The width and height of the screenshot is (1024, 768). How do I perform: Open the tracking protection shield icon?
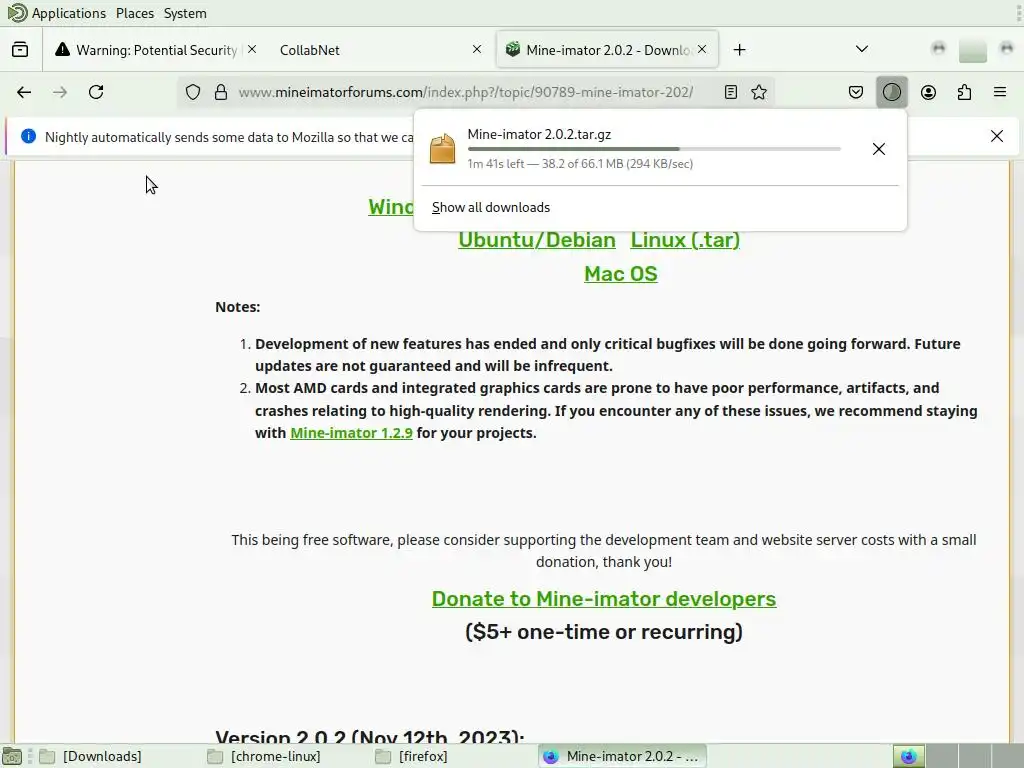pyautogui.click(x=193, y=92)
